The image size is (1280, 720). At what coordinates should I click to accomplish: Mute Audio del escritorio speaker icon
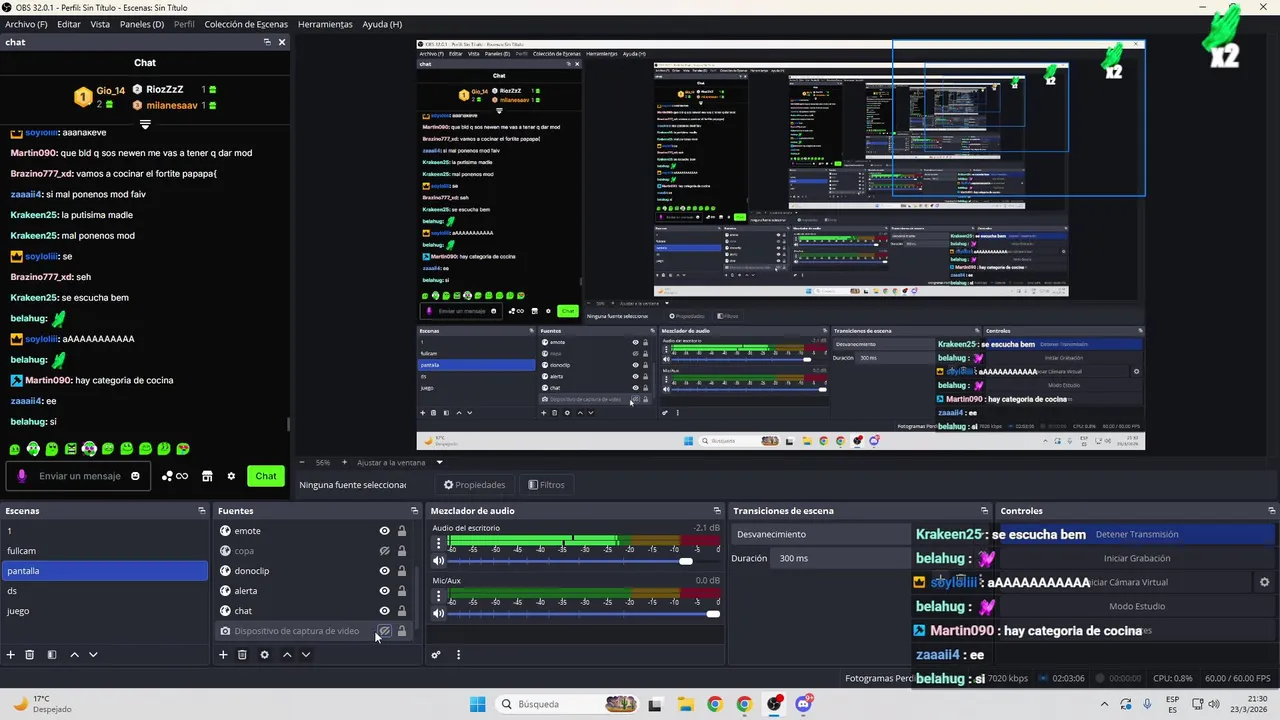click(x=438, y=561)
